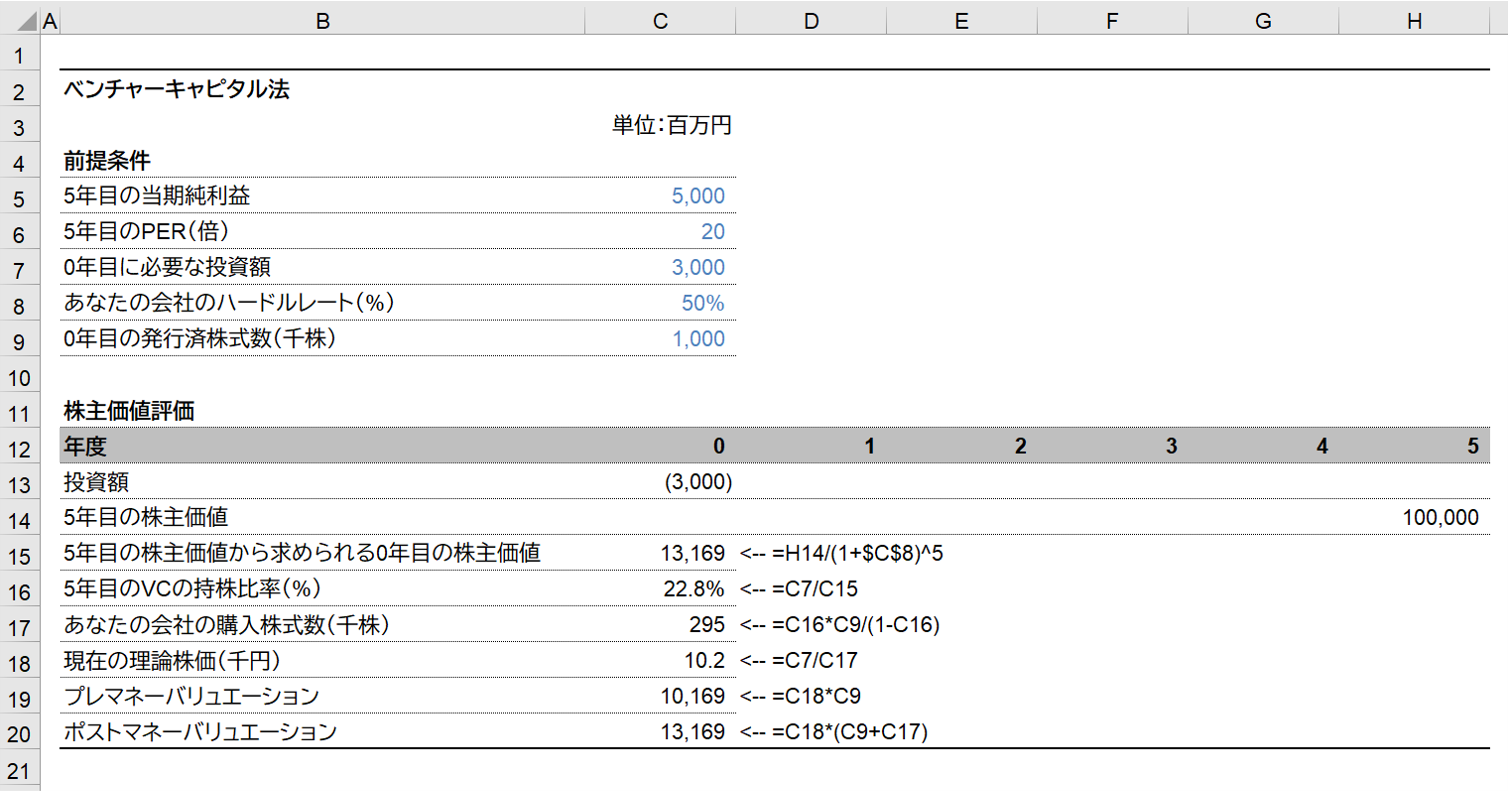Click the 株主価値評価 section heading cell

click(x=128, y=411)
